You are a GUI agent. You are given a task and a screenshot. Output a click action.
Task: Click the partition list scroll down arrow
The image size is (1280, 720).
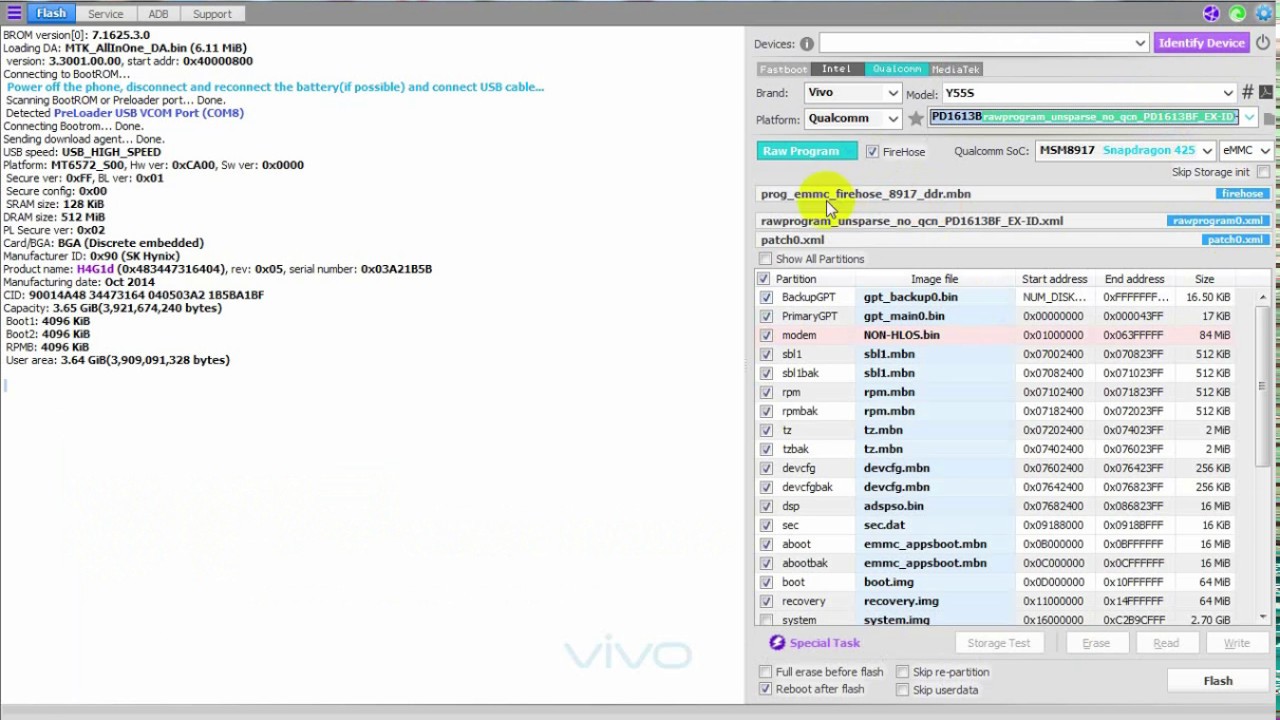point(1263,618)
